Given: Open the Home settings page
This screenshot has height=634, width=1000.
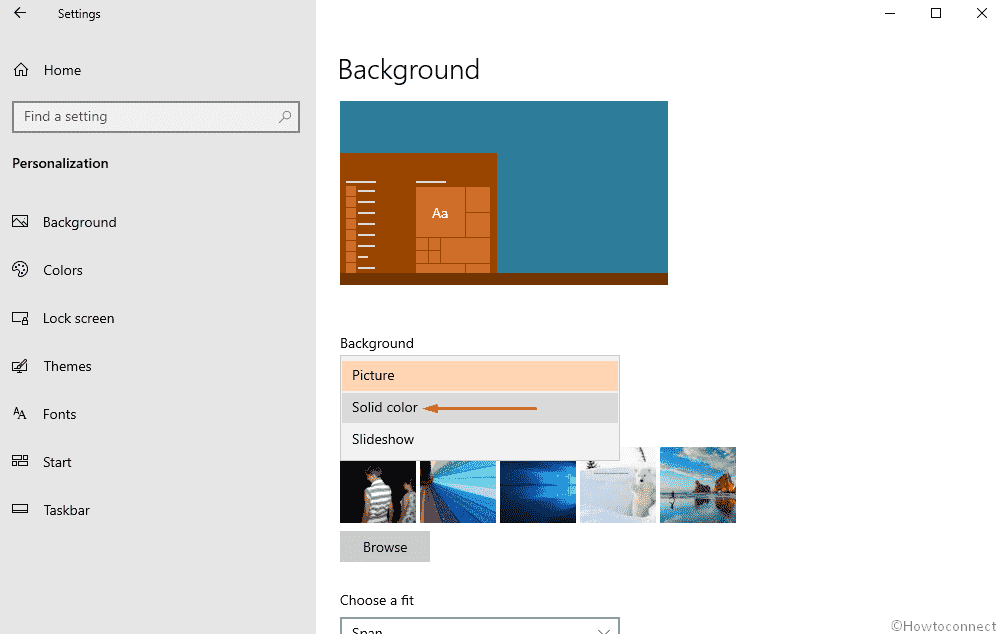Looking at the screenshot, I should coord(62,70).
